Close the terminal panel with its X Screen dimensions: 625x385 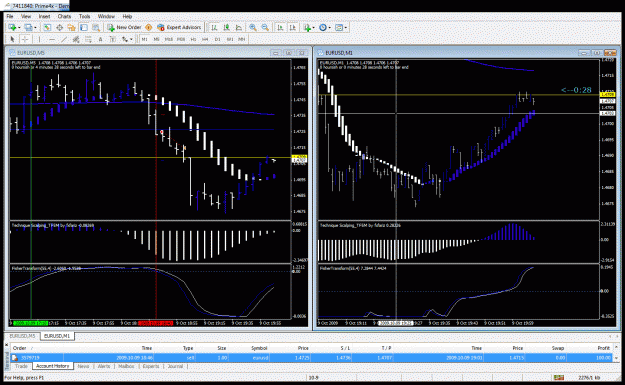tap(6, 344)
